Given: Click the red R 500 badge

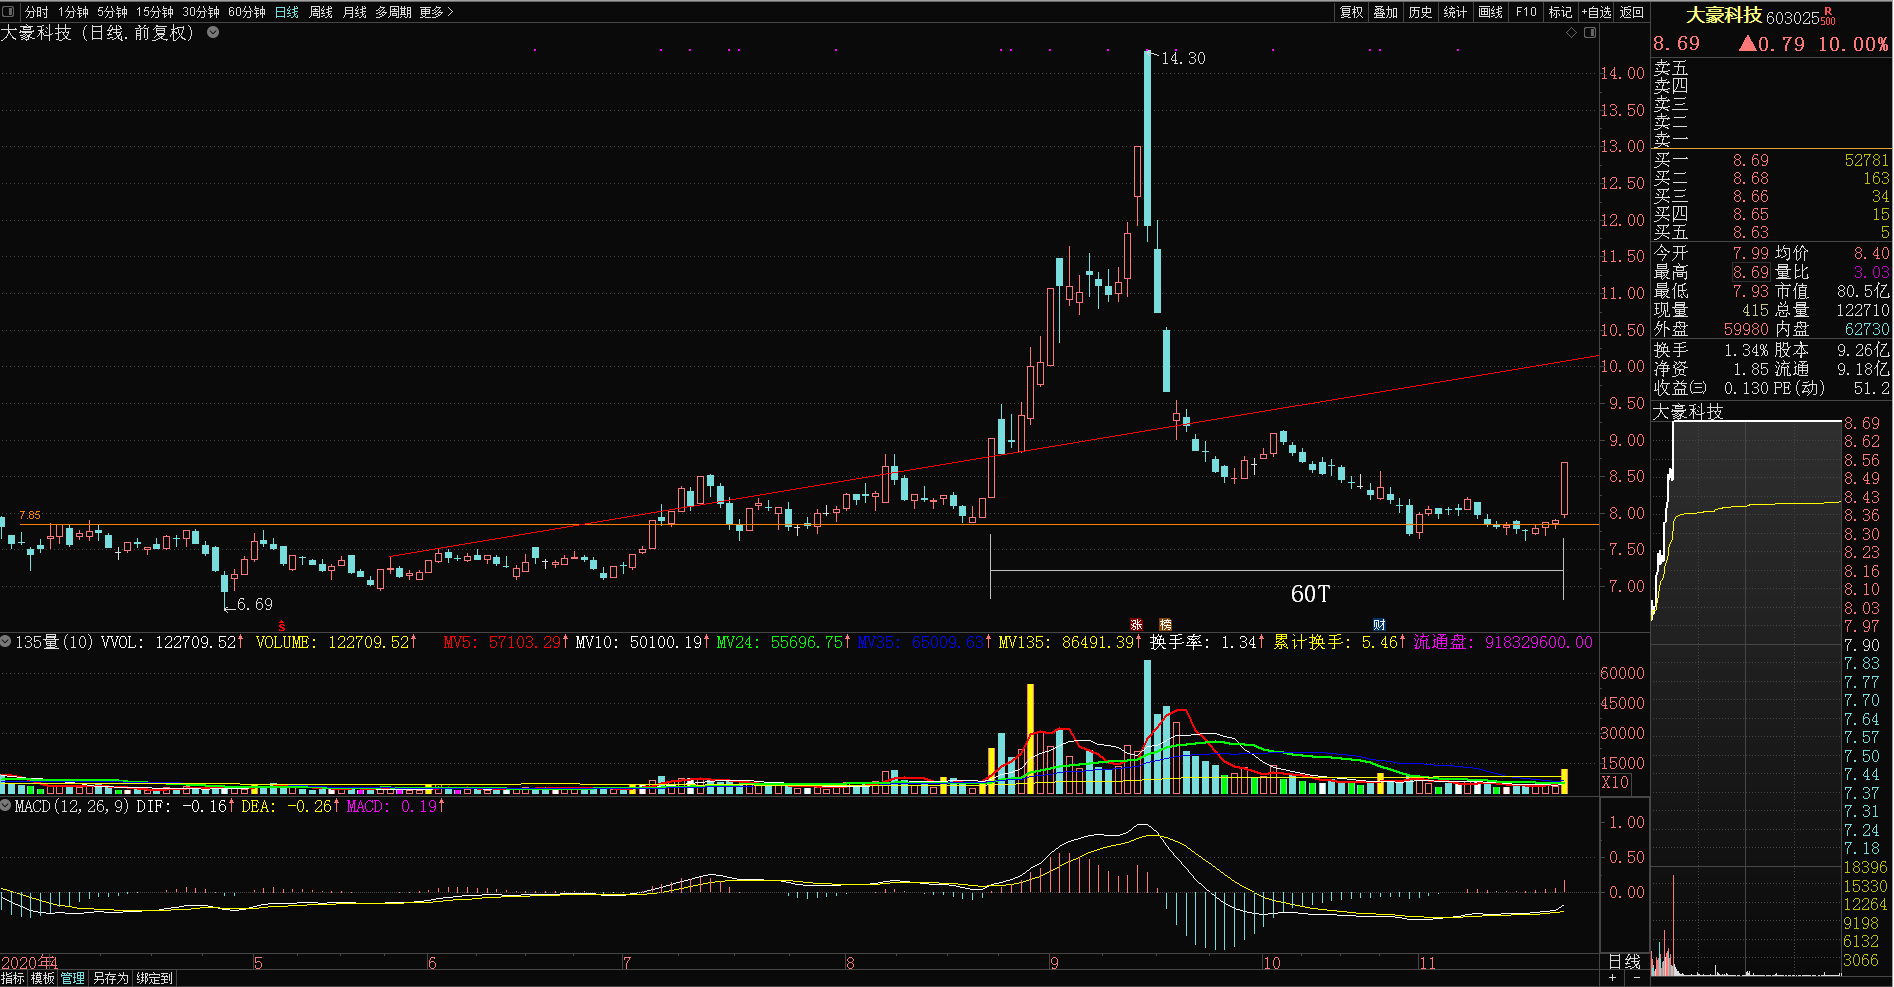Looking at the screenshot, I should pos(1829,16).
